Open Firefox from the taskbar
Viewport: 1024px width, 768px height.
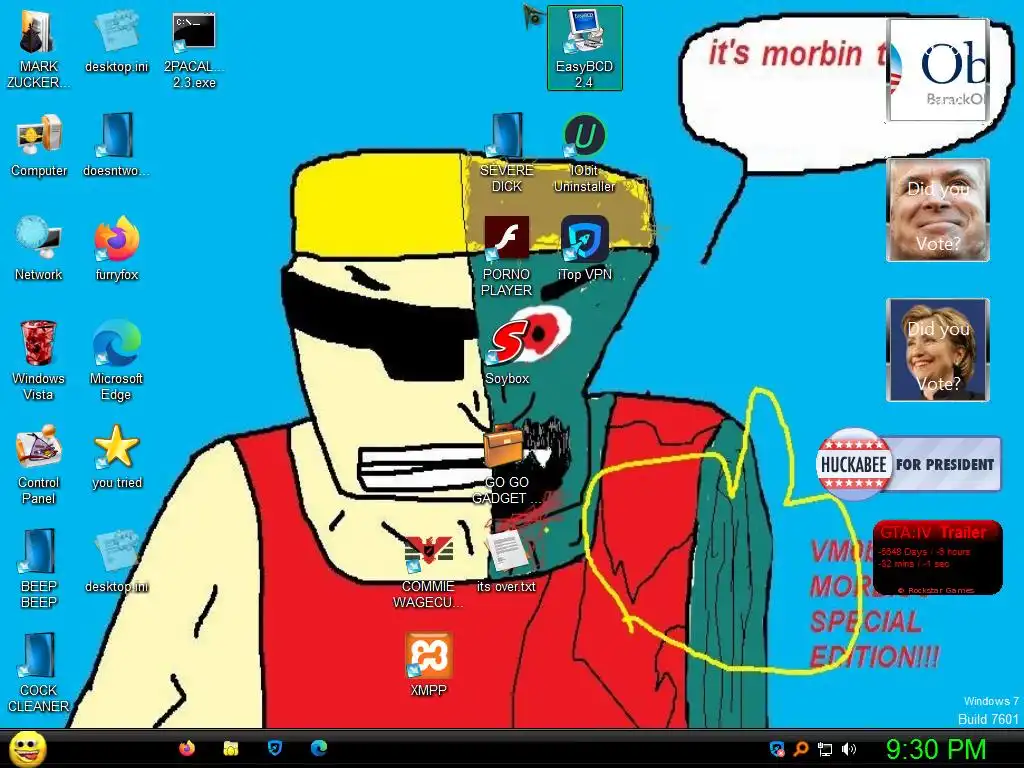point(187,748)
